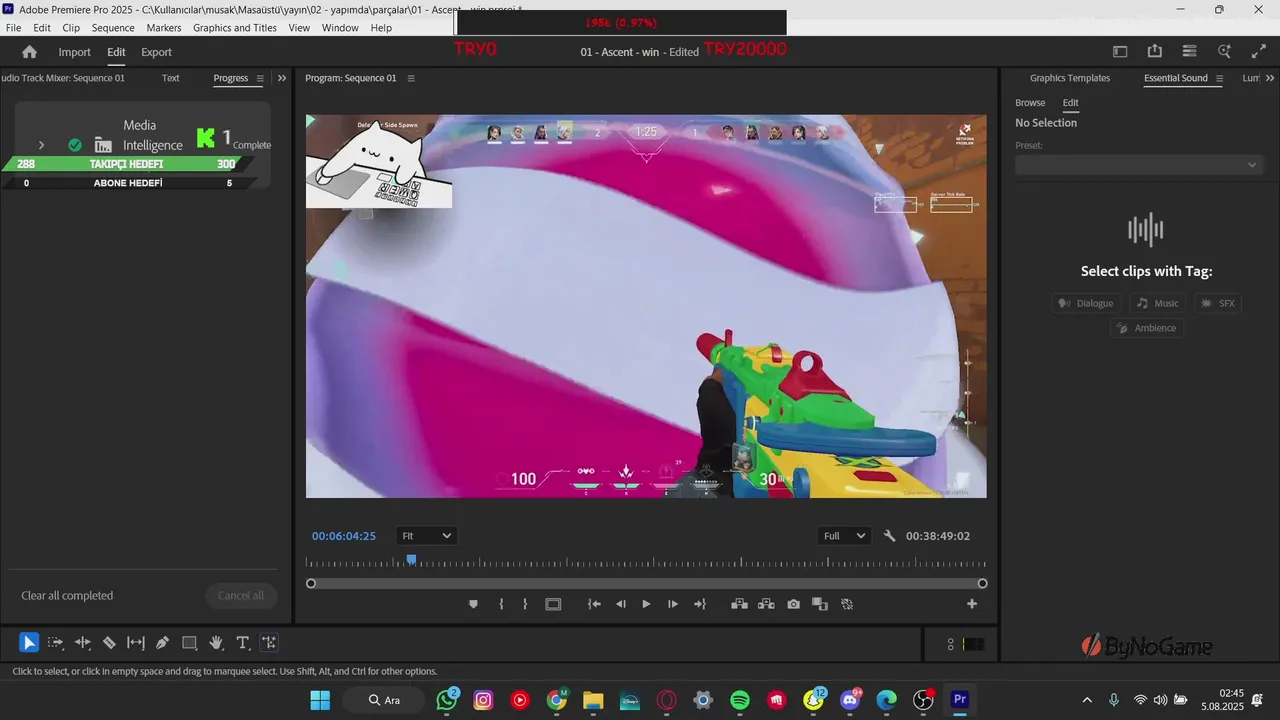The width and height of the screenshot is (1280, 720).
Task: Open the Program monitor wrench settings
Action: click(890, 536)
